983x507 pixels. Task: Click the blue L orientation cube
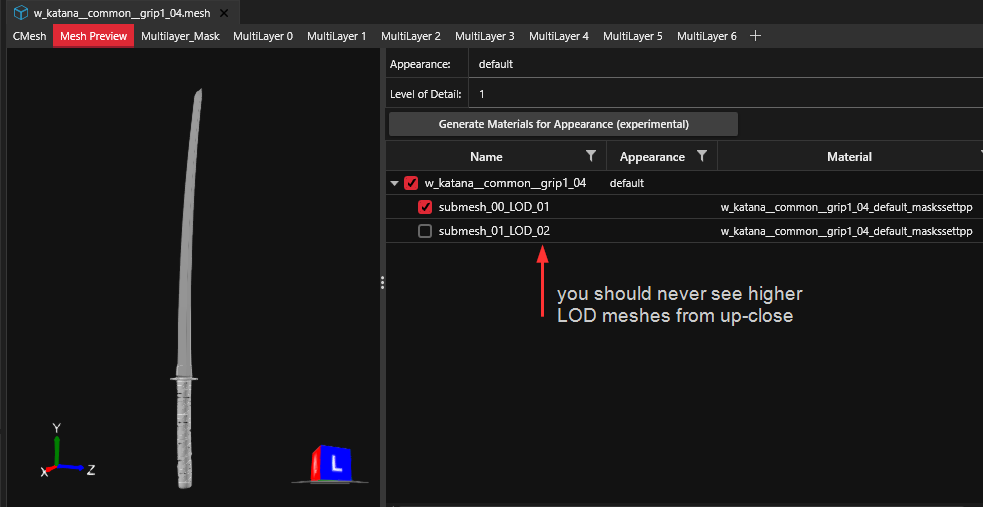335,463
